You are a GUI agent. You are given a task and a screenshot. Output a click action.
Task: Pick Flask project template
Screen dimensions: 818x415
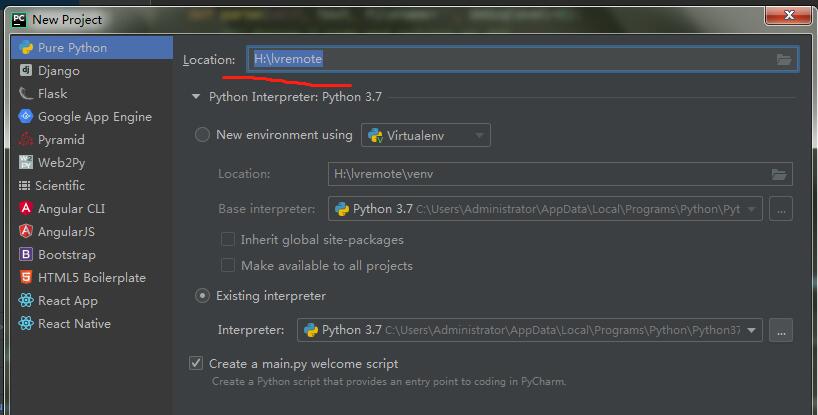pos(92,93)
